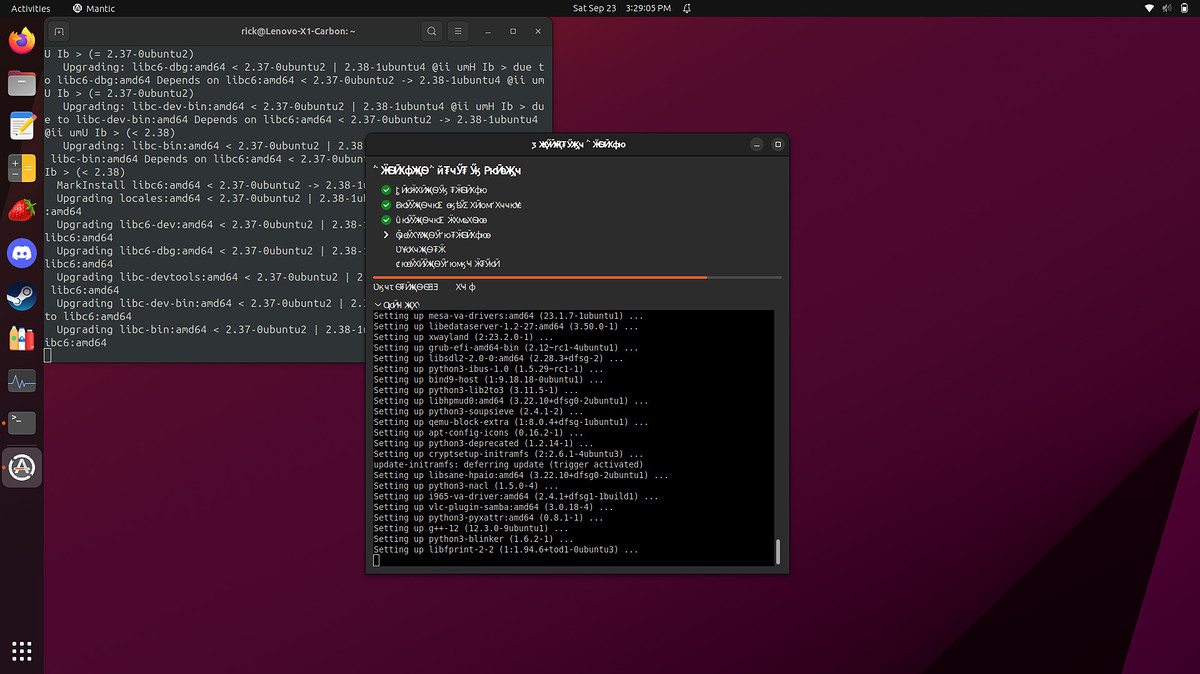The width and height of the screenshot is (1200, 674).
Task: Click 'Upgrading locales:amd64' line in the terminal
Action: point(211,198)
